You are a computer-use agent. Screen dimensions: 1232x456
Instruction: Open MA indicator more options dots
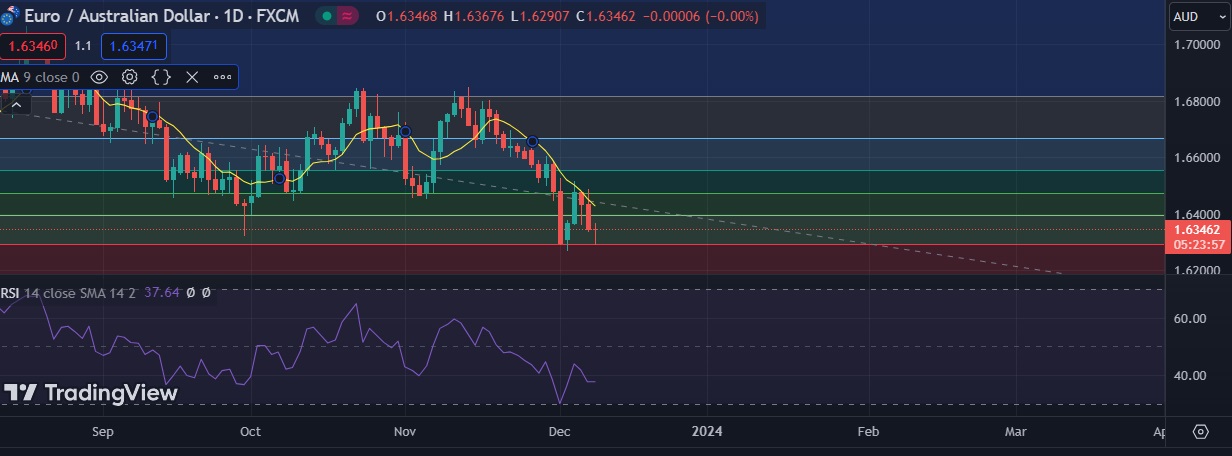[222, 77]
